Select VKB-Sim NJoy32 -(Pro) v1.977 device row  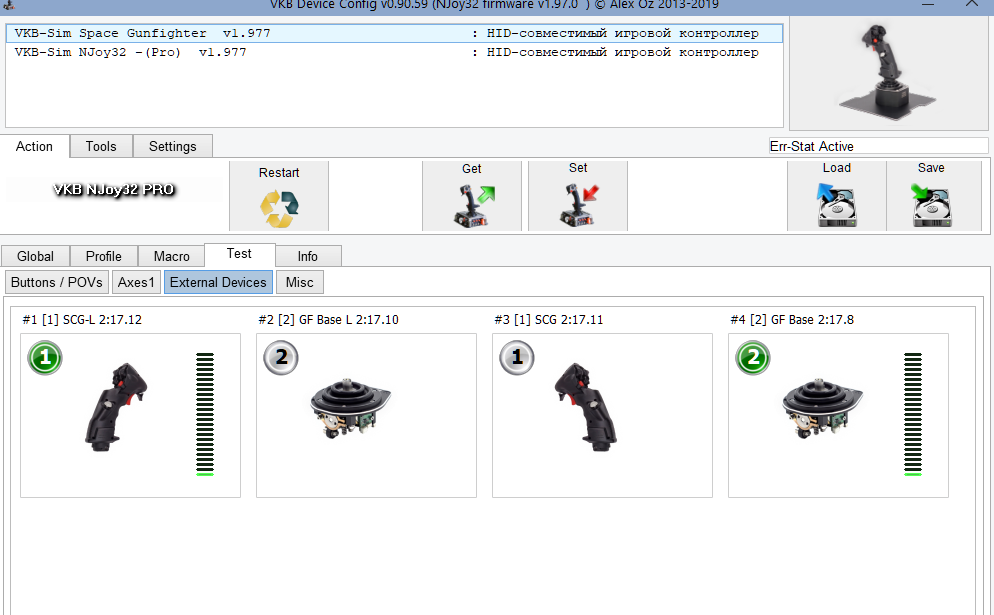pyautogui.click(x=394, y=53)
